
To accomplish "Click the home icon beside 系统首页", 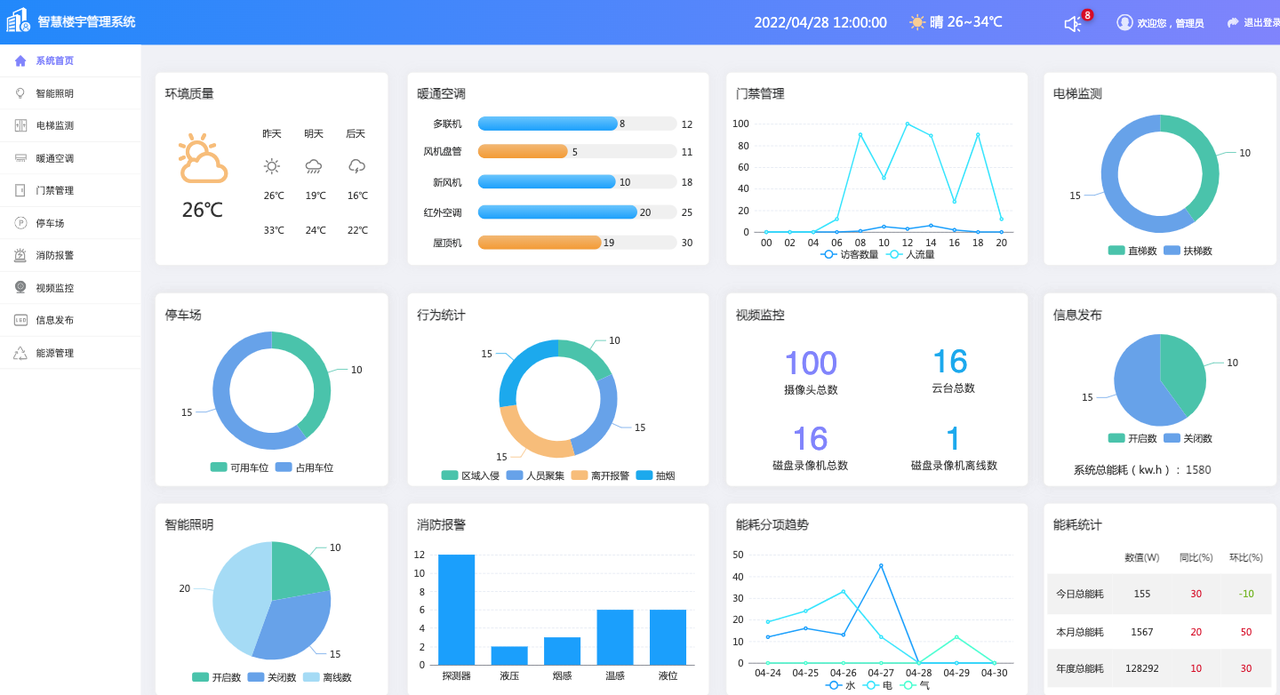I will pos(20,61).
